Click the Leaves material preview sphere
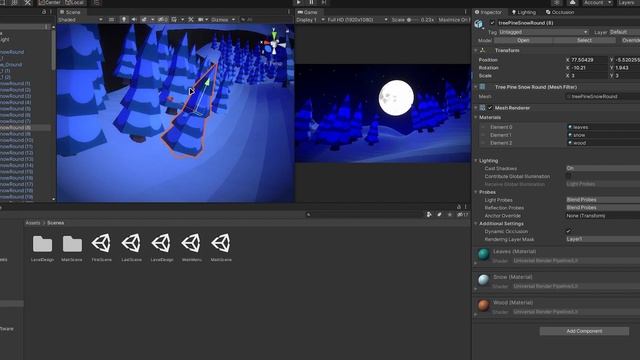Screen dimensions: 640x360 pyautogui.click(x=483, y=254)
